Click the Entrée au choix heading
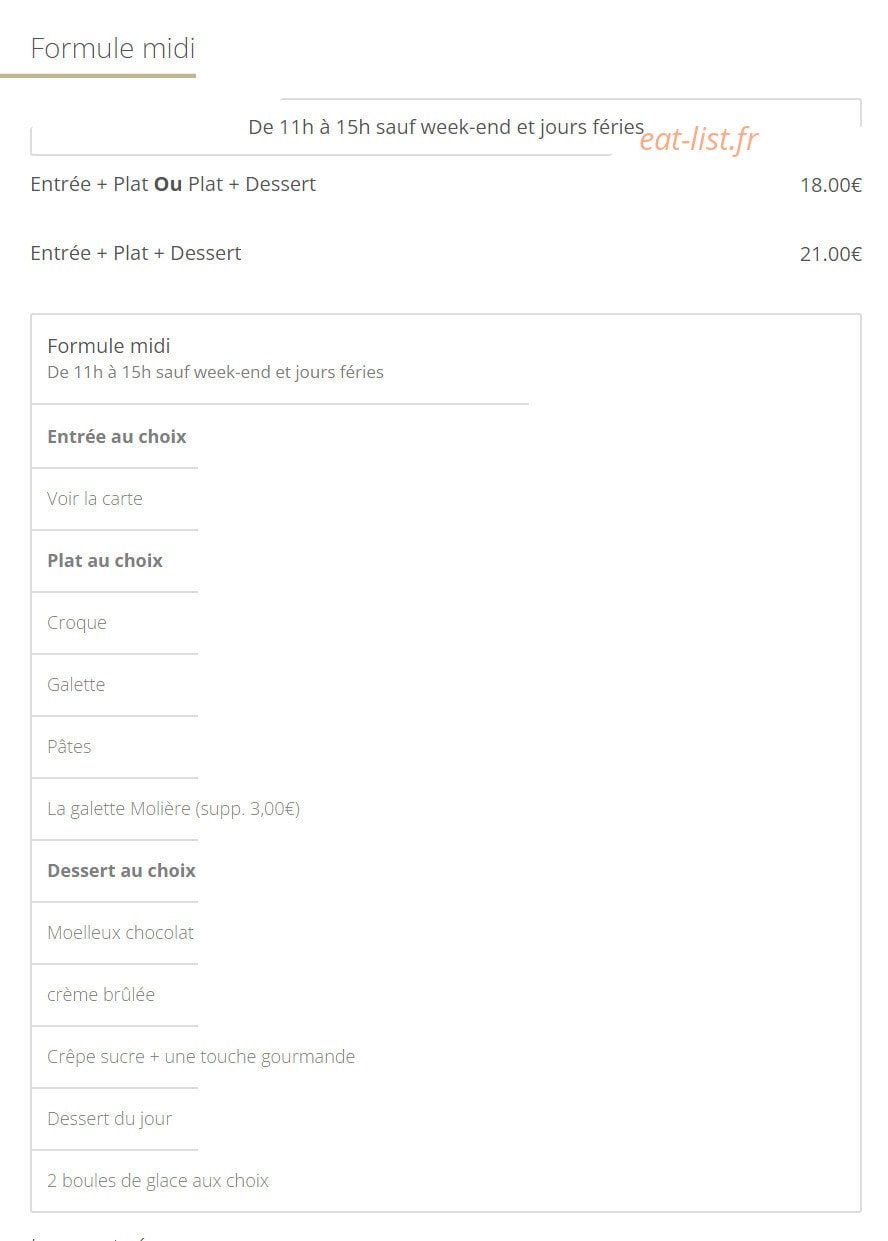Screen dimensions: 888x1241 click(117, 437)
